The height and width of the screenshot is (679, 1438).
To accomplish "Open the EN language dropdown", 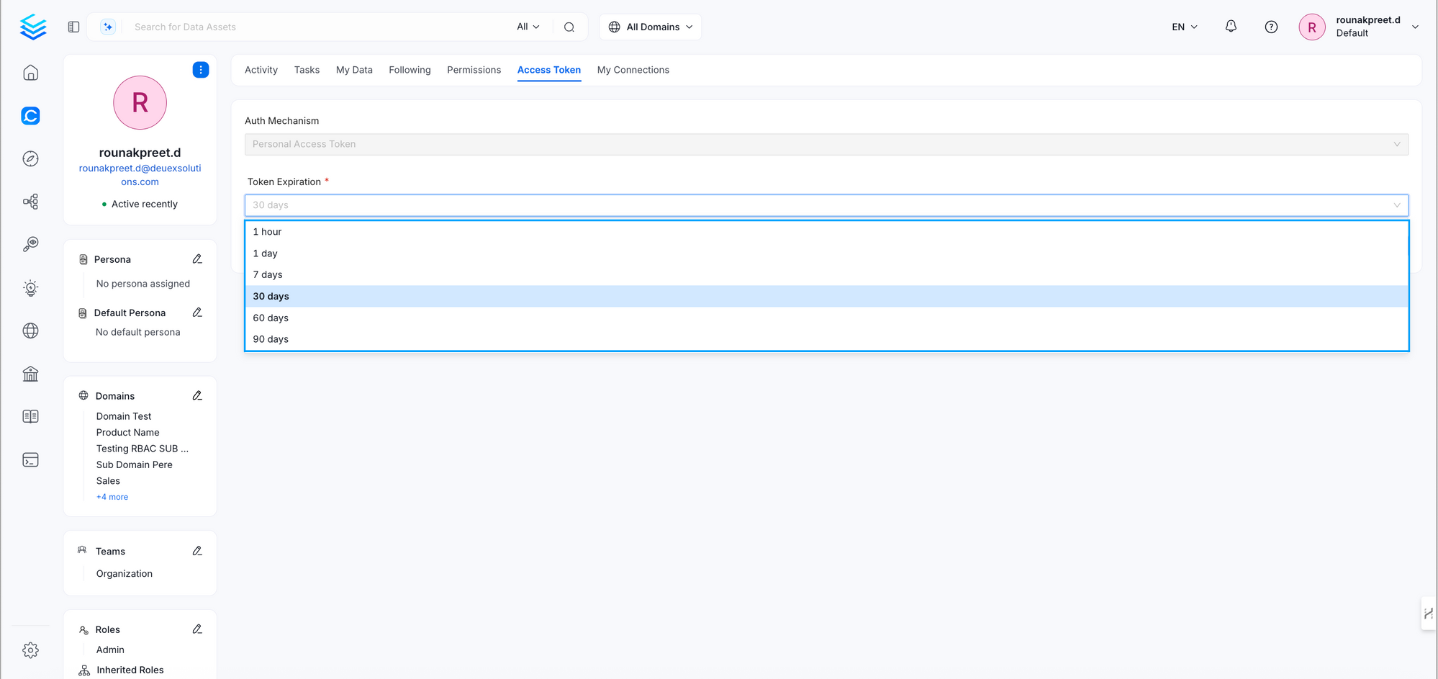I will pyautogui.click(x=1185, y=27).
